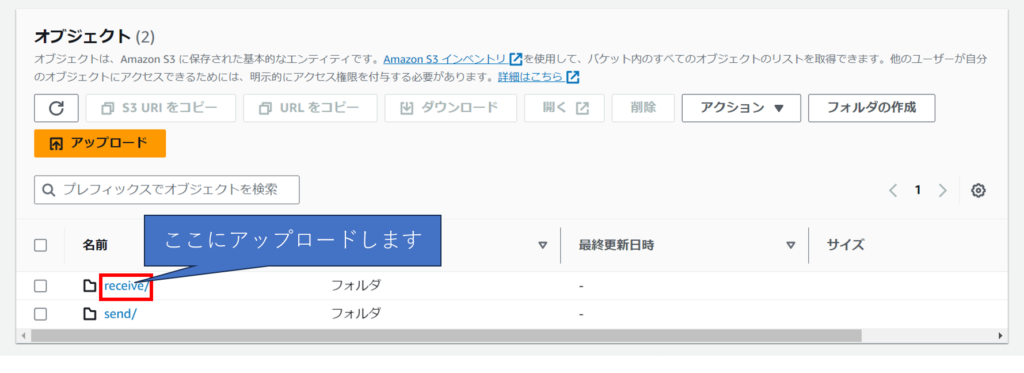The width and height of the screenshot is (1024, 373).
Task: Click the send folder icon
Action: 89,314
